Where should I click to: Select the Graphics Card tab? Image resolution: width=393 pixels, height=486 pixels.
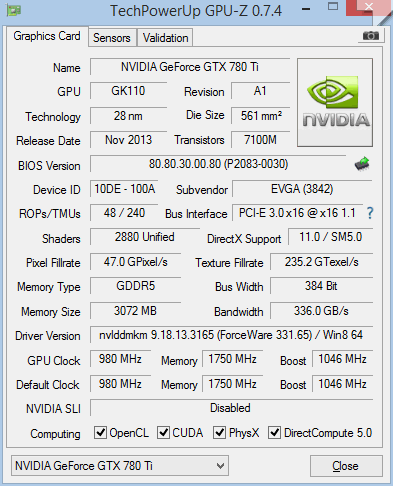tap(47, 36)
